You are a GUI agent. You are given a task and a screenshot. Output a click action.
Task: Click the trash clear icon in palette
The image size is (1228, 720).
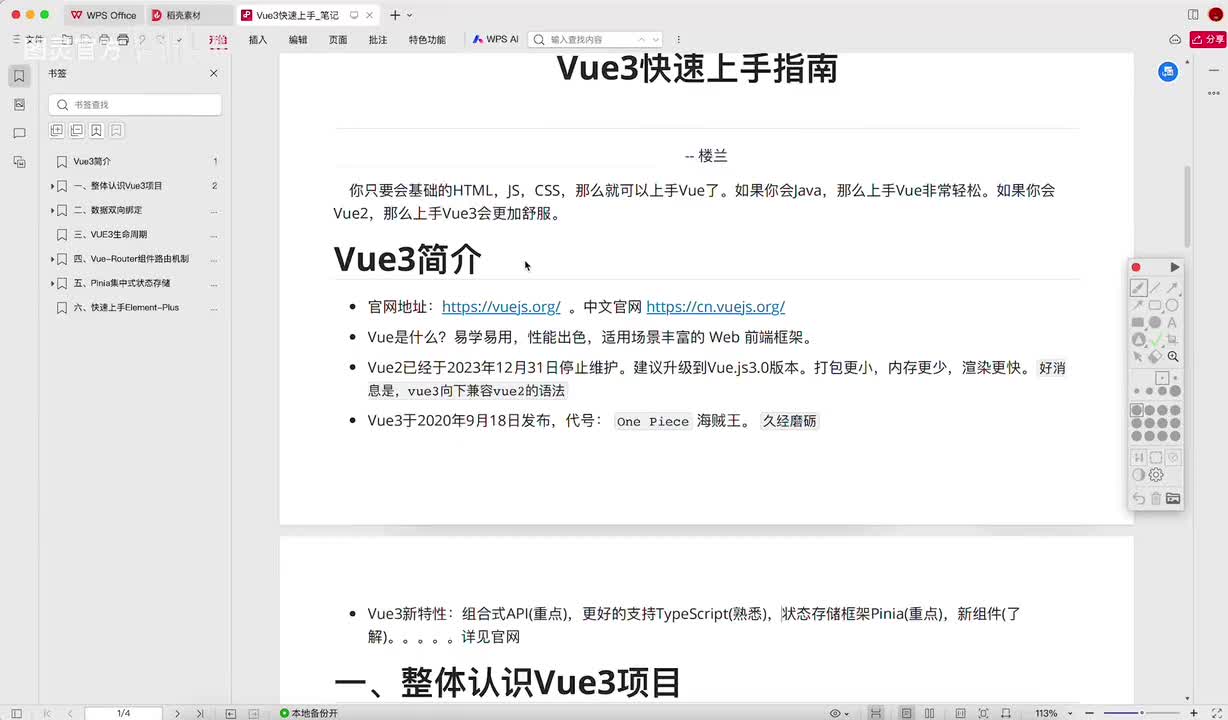[x=1156, y=498]
